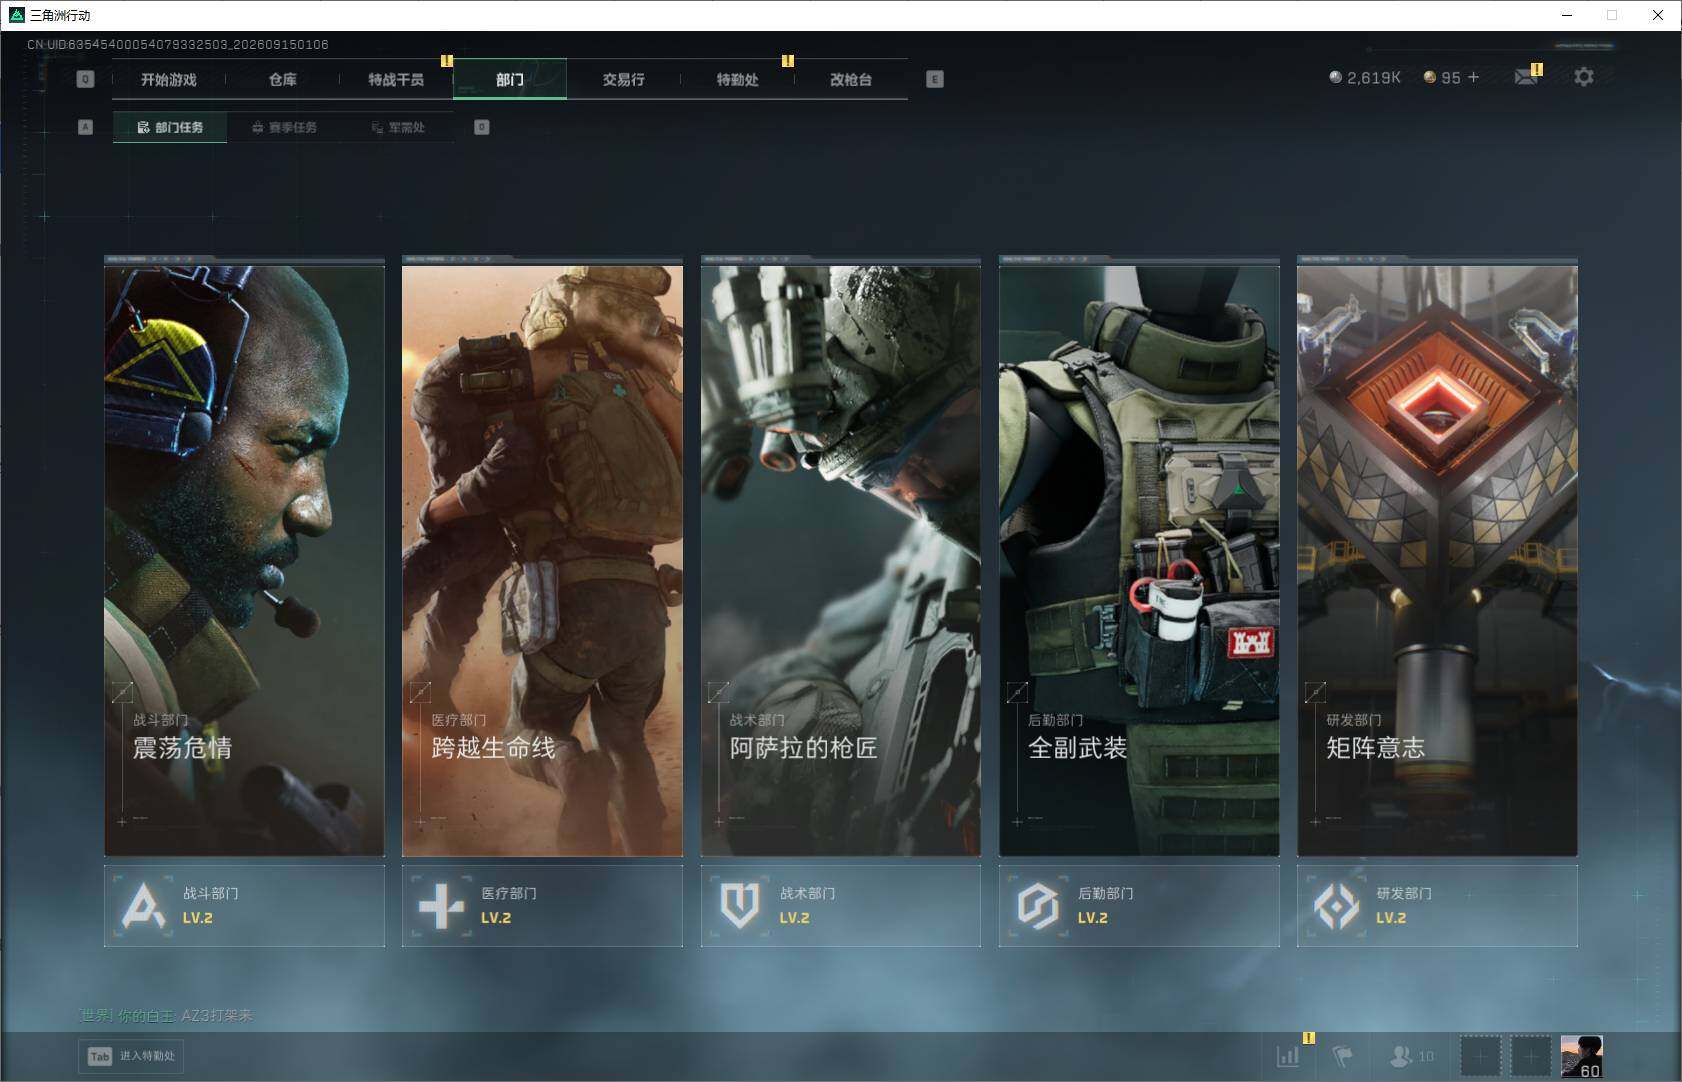The height and width of the screenshot is (1082, 1682).
Task: Click the expand icon on 矩阵意志 card
Action: (1315, 691)
